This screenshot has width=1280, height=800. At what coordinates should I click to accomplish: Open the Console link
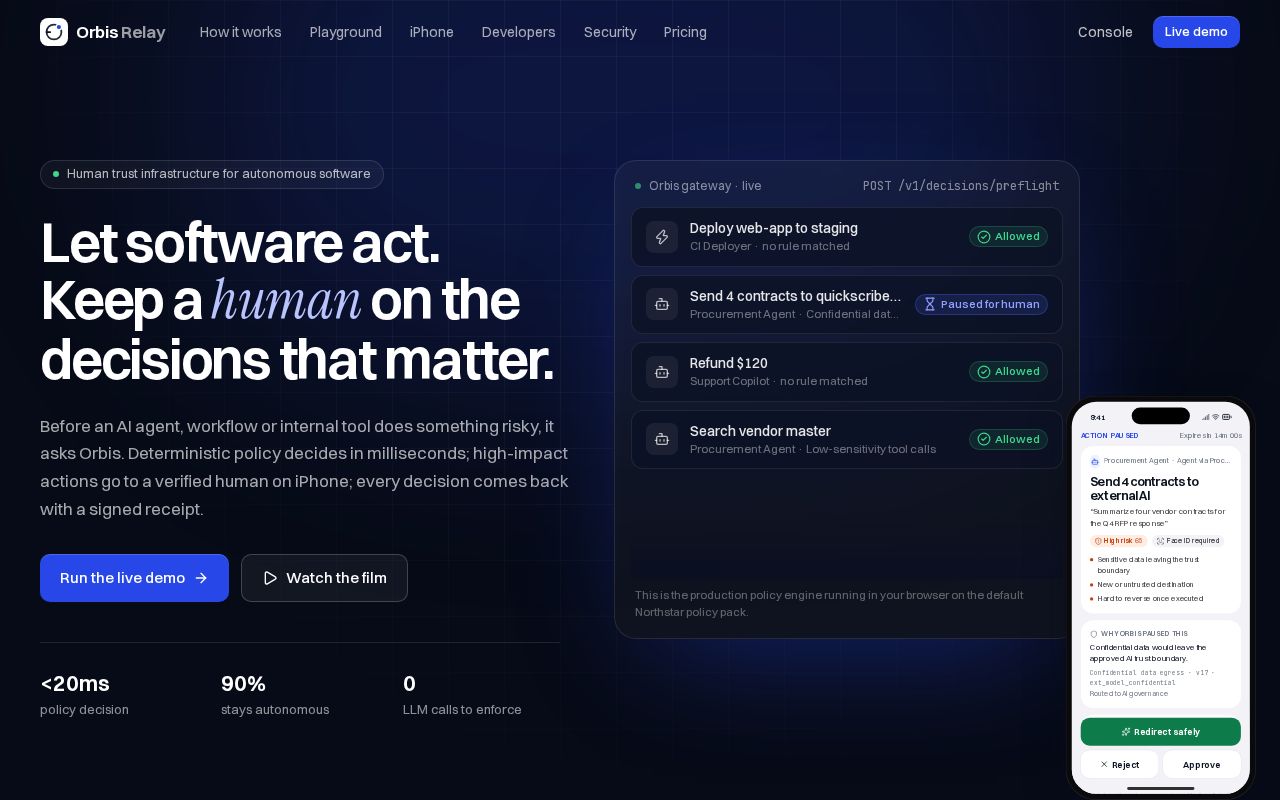(x=1105, y=32)
